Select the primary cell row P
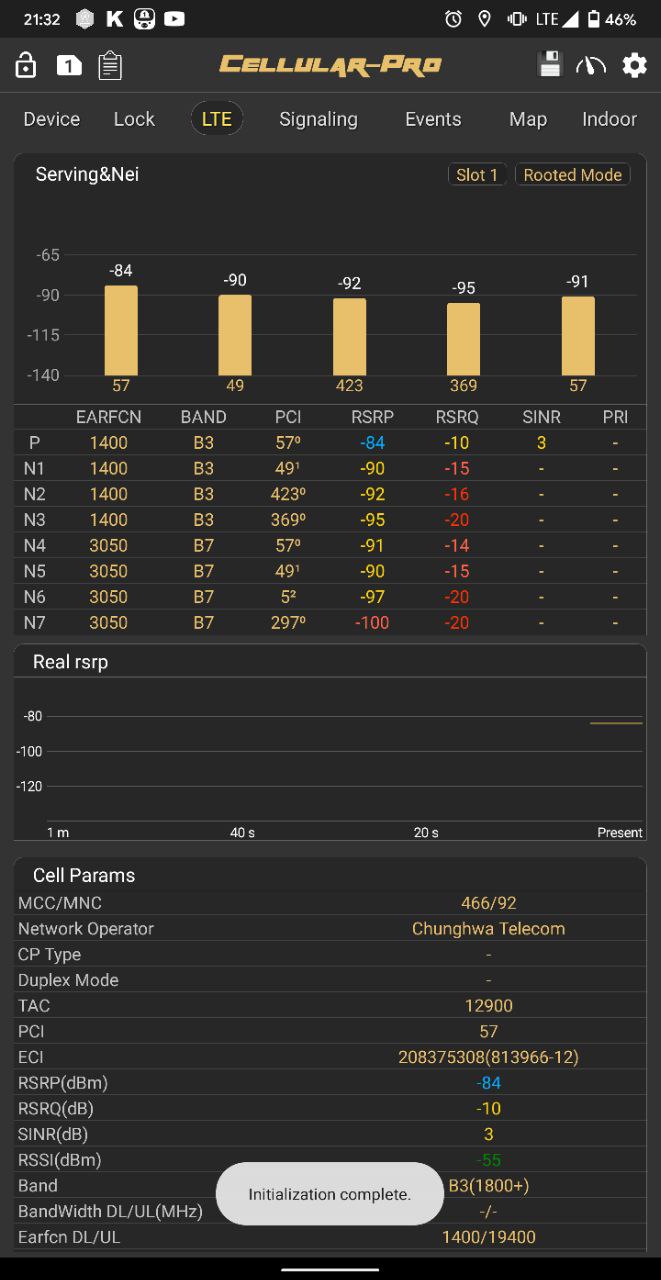Image resolution: width=661 pixels, height=1280 pixels. coord(330,442)
